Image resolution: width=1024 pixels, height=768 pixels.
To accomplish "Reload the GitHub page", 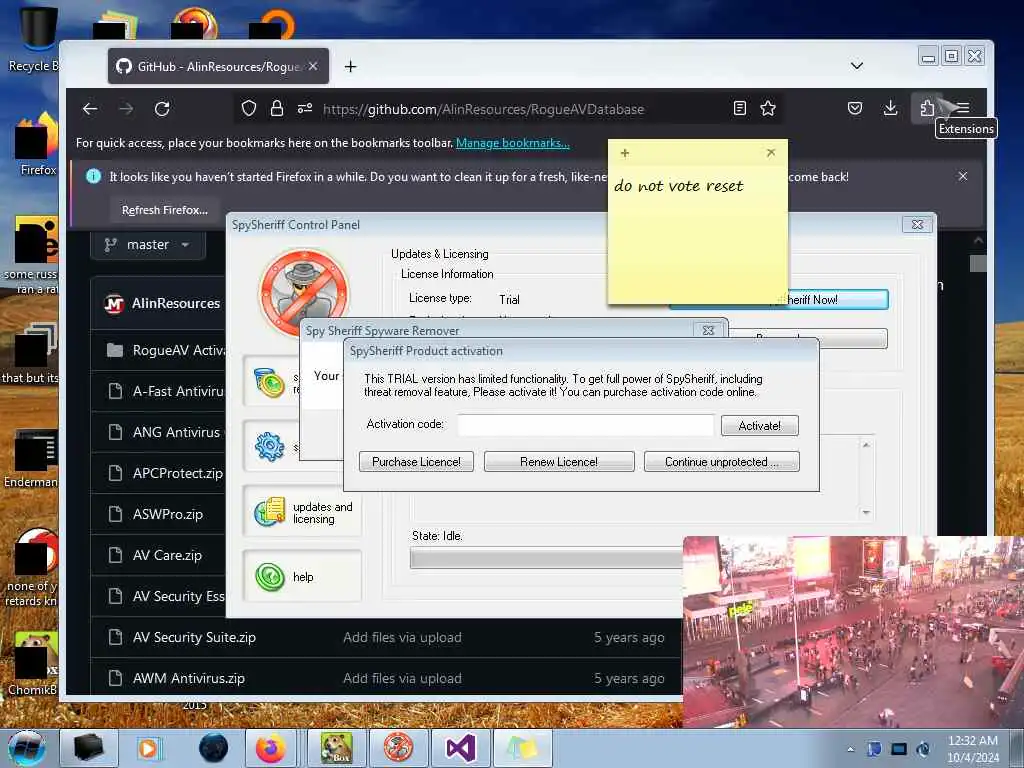I will click(x=162, y=109).
